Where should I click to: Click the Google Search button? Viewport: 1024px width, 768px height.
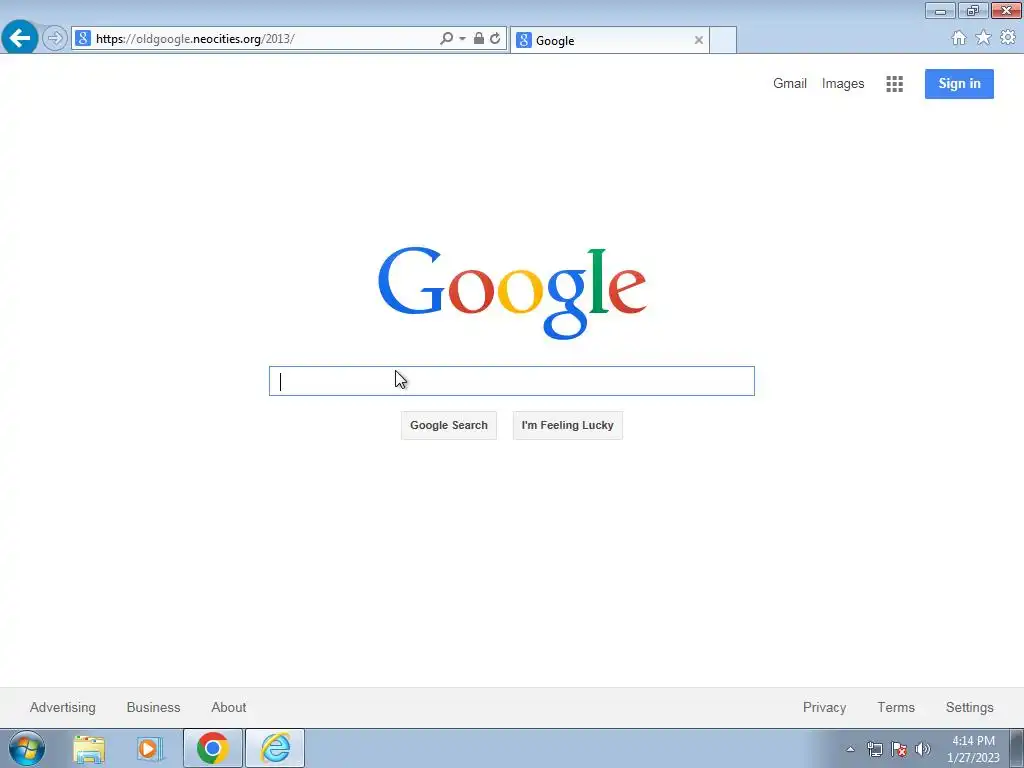coord(449,425)
